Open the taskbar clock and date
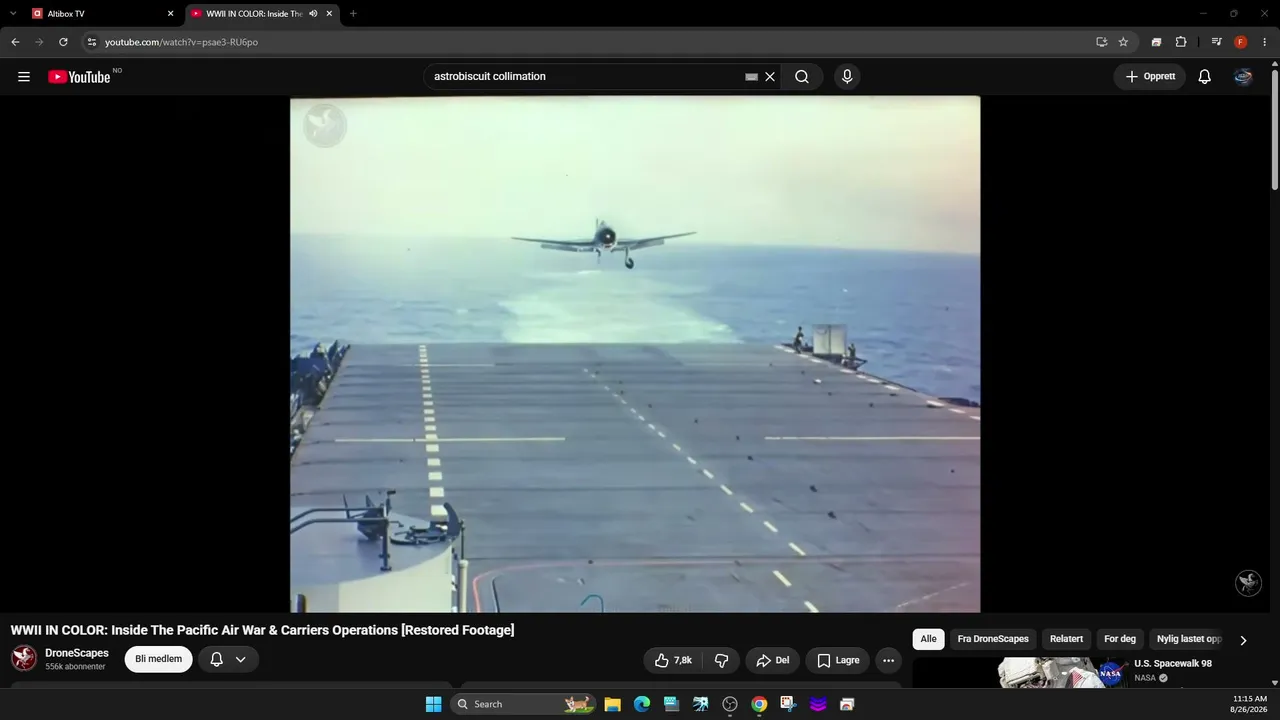Viewport: 1280px width, 720px height. click(1249, 704)
